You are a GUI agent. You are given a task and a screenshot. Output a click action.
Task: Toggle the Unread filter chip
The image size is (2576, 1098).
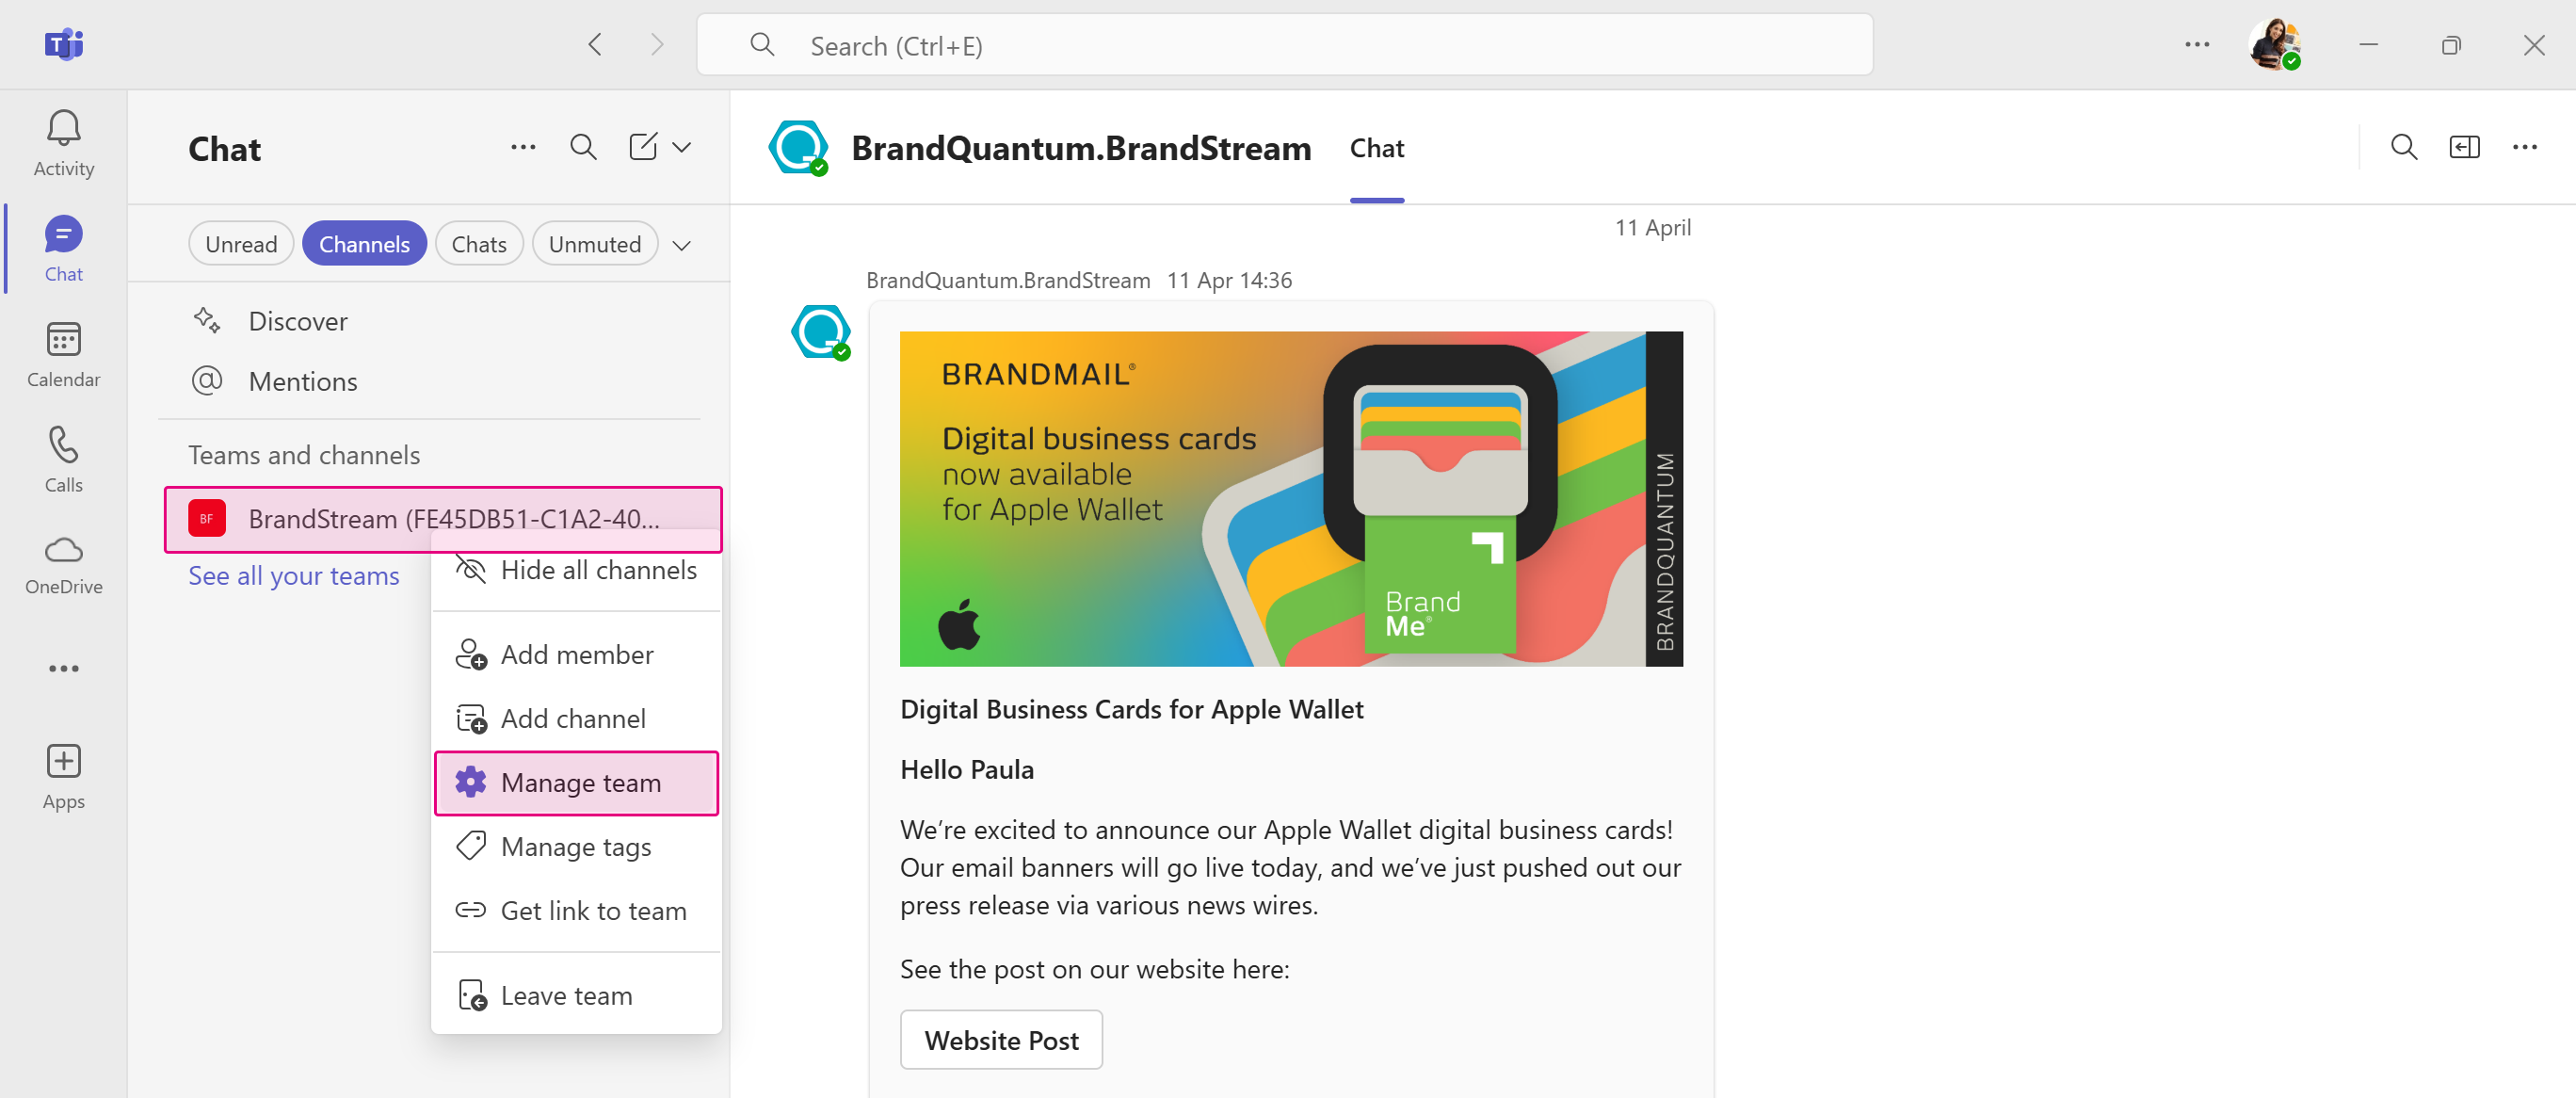(x=241, y=244)
